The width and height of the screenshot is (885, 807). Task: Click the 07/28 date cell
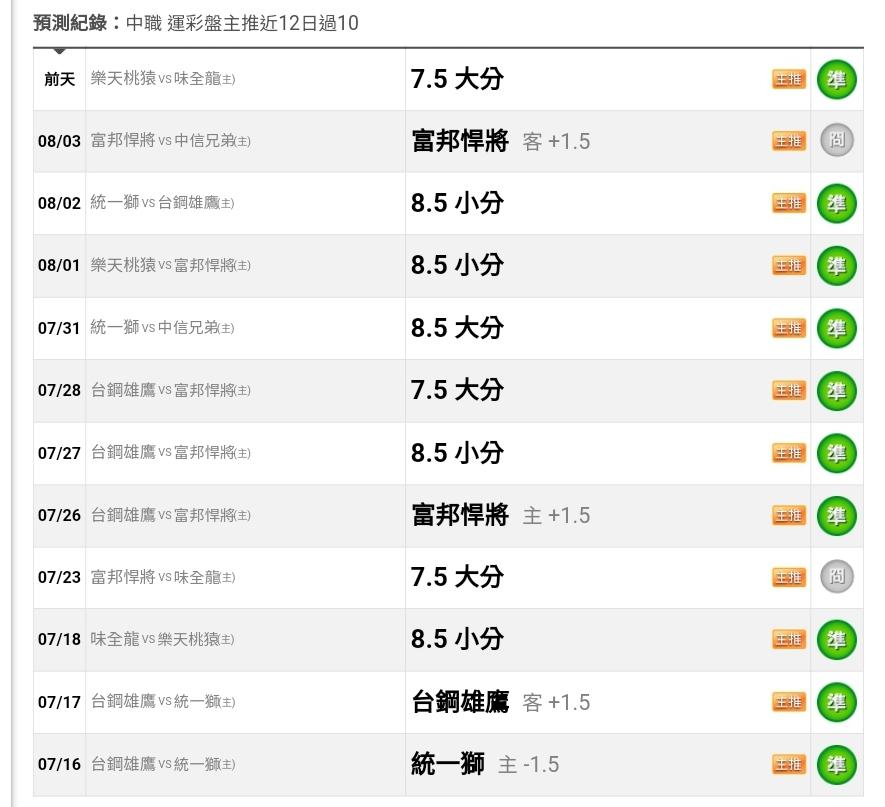tap(59, 391)
